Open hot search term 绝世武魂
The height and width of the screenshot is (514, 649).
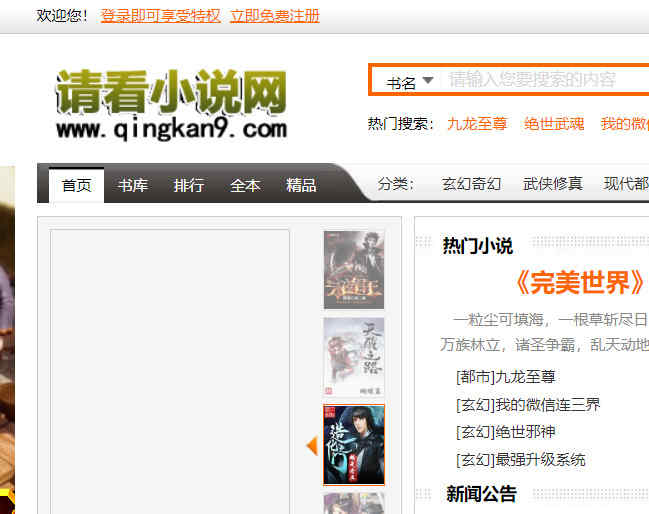(x=554, y=124)
